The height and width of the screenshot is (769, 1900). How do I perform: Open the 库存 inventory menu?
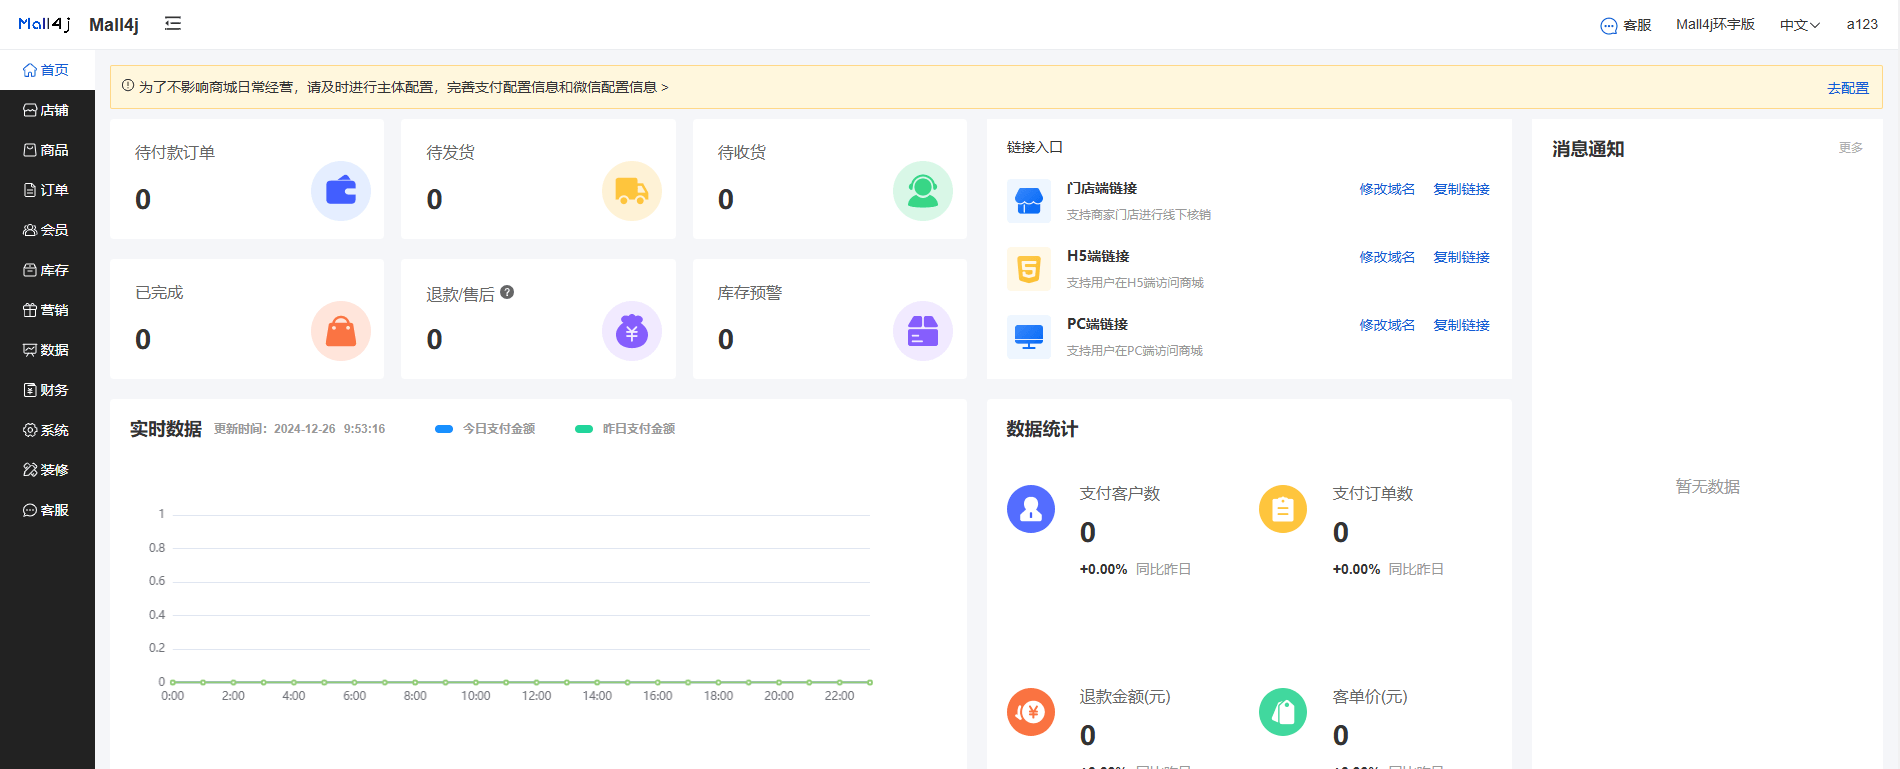[47, 270]
